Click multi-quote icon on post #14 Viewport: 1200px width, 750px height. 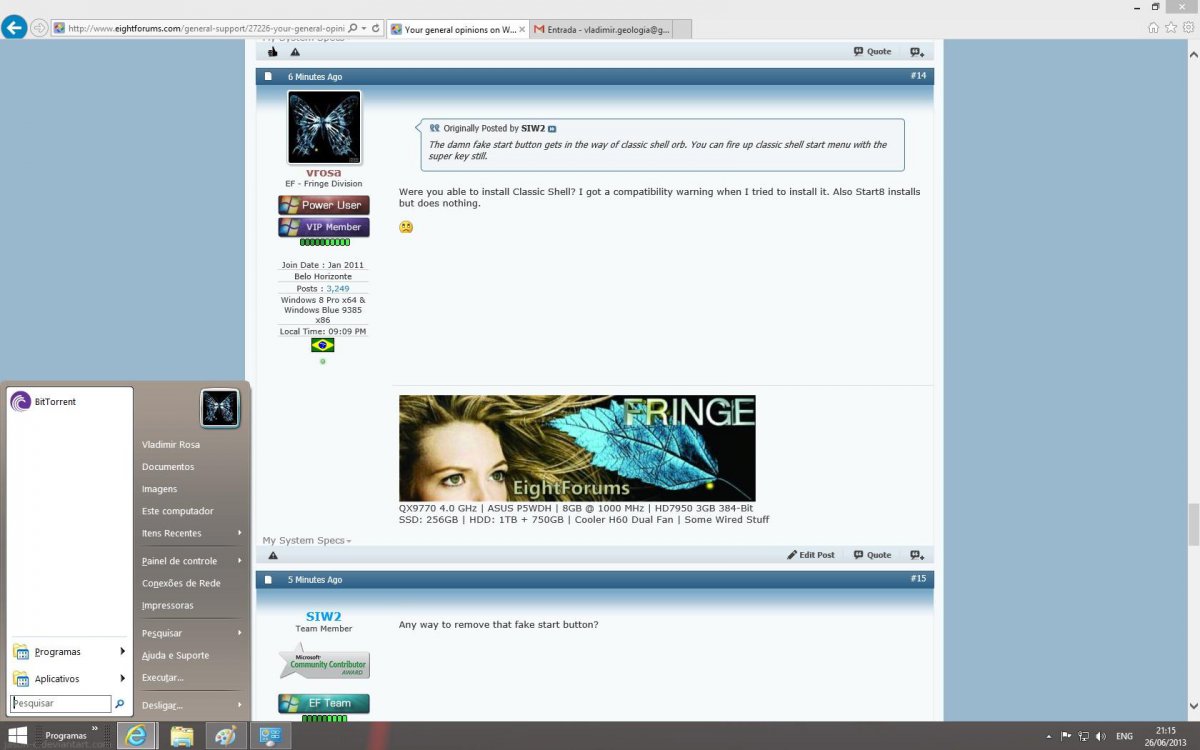(x=916, y=555)
